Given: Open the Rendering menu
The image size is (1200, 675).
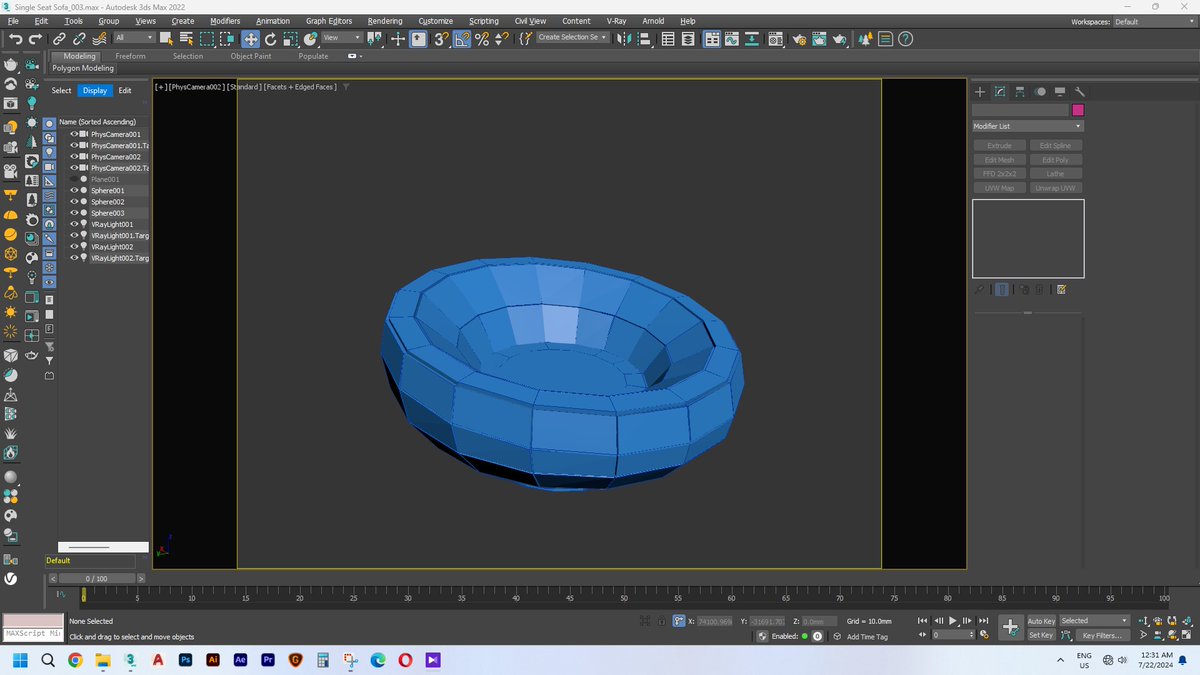Looking at the screenshot, I should pyautogui.click(x=385, y=21).
